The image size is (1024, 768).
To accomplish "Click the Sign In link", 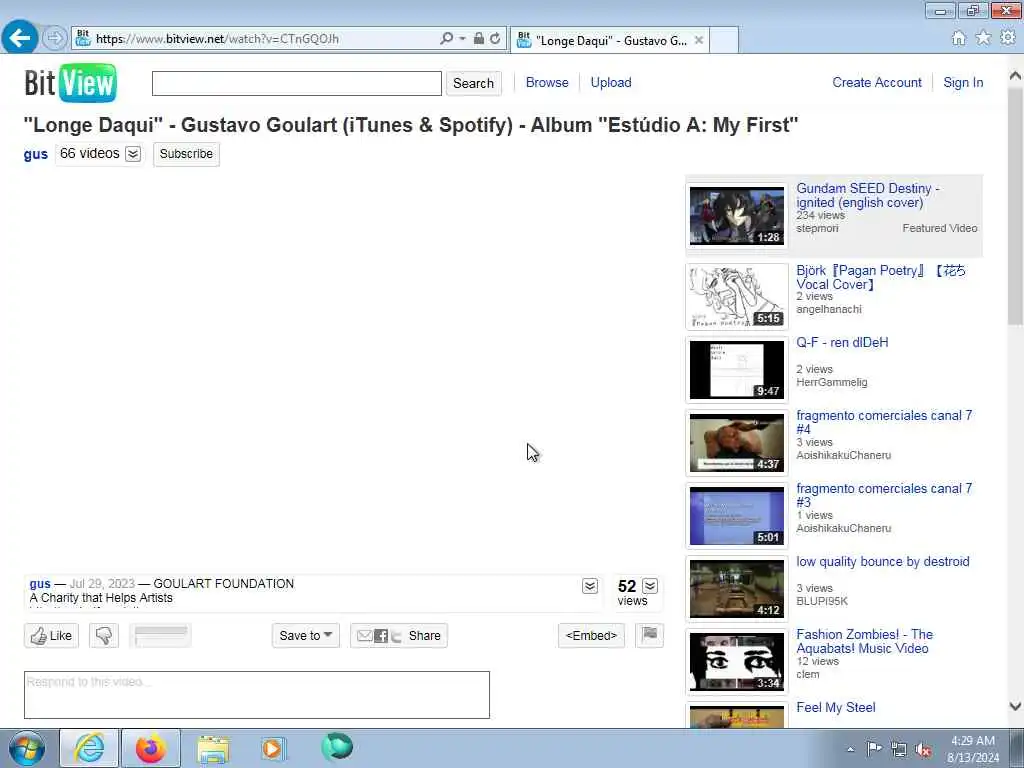I will pyautogui.click(x=963, y=82).
